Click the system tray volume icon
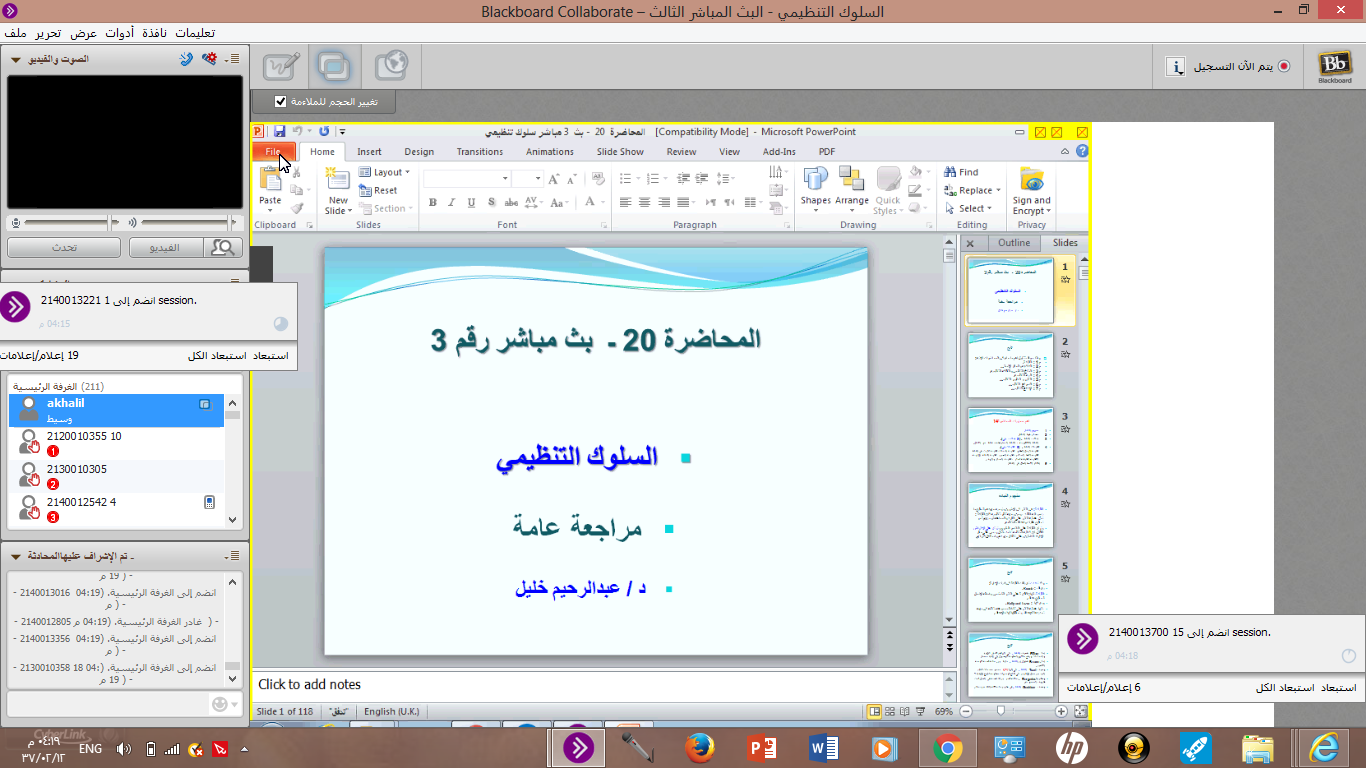The image size is (1366, 768). 123,748
